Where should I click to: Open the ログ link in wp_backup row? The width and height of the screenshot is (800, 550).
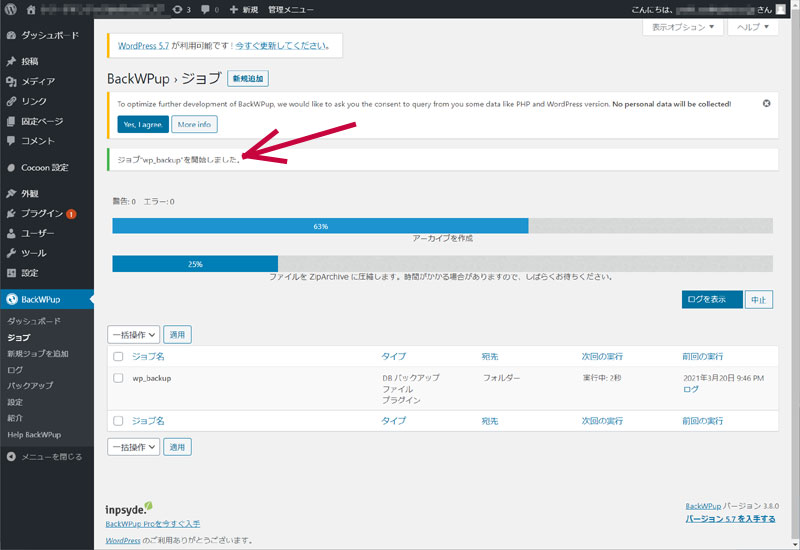pyautogui.click(x=691, y=389)
